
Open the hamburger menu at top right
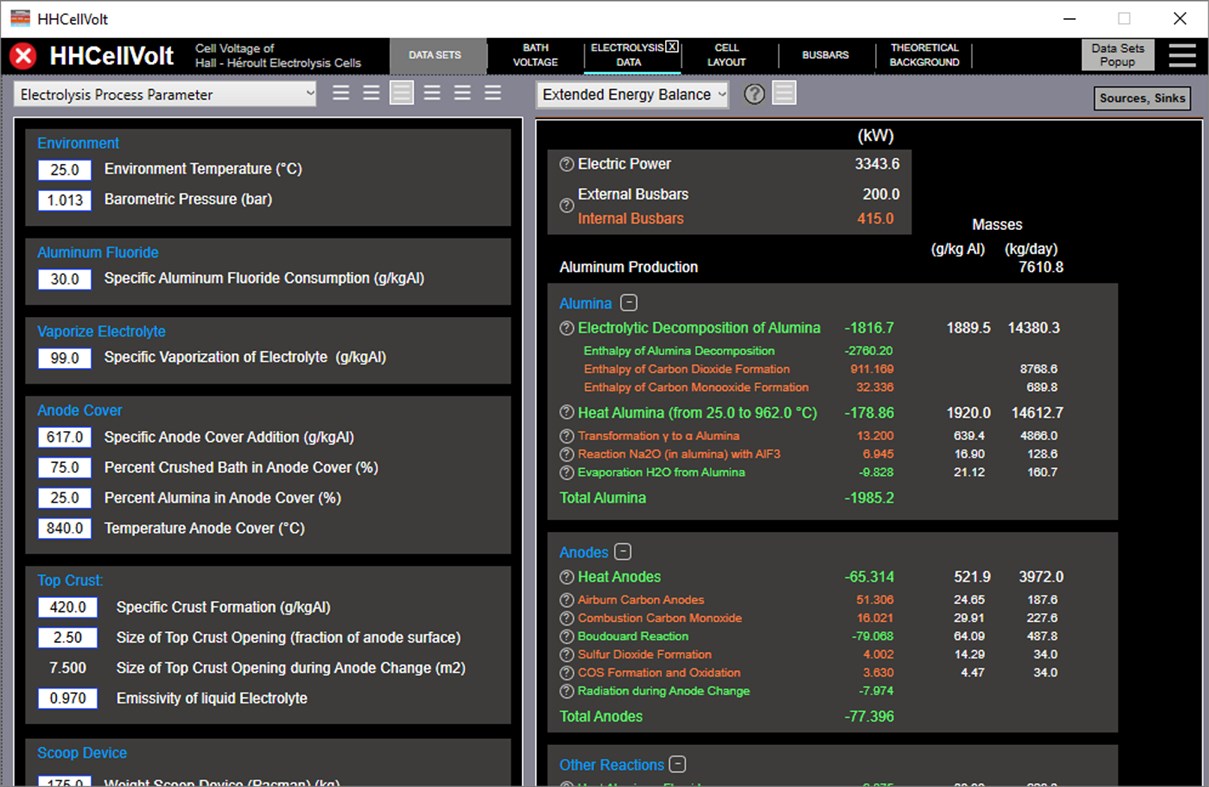(x=1182, y=56)
